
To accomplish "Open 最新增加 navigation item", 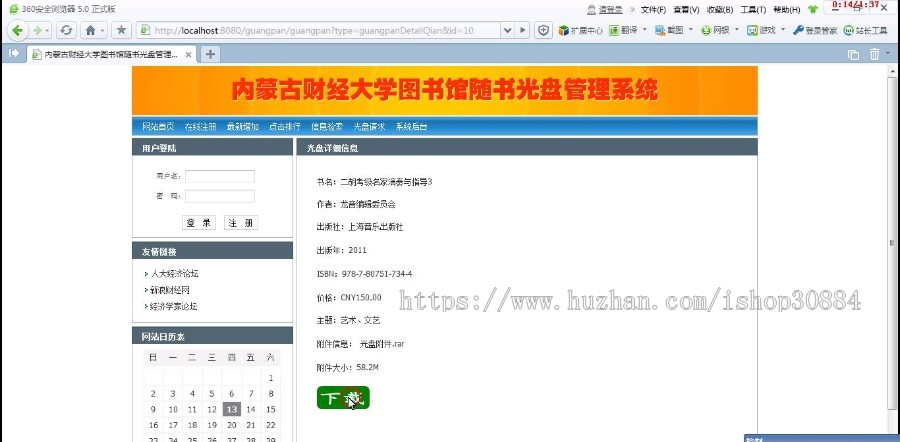I will coord(243,127).
